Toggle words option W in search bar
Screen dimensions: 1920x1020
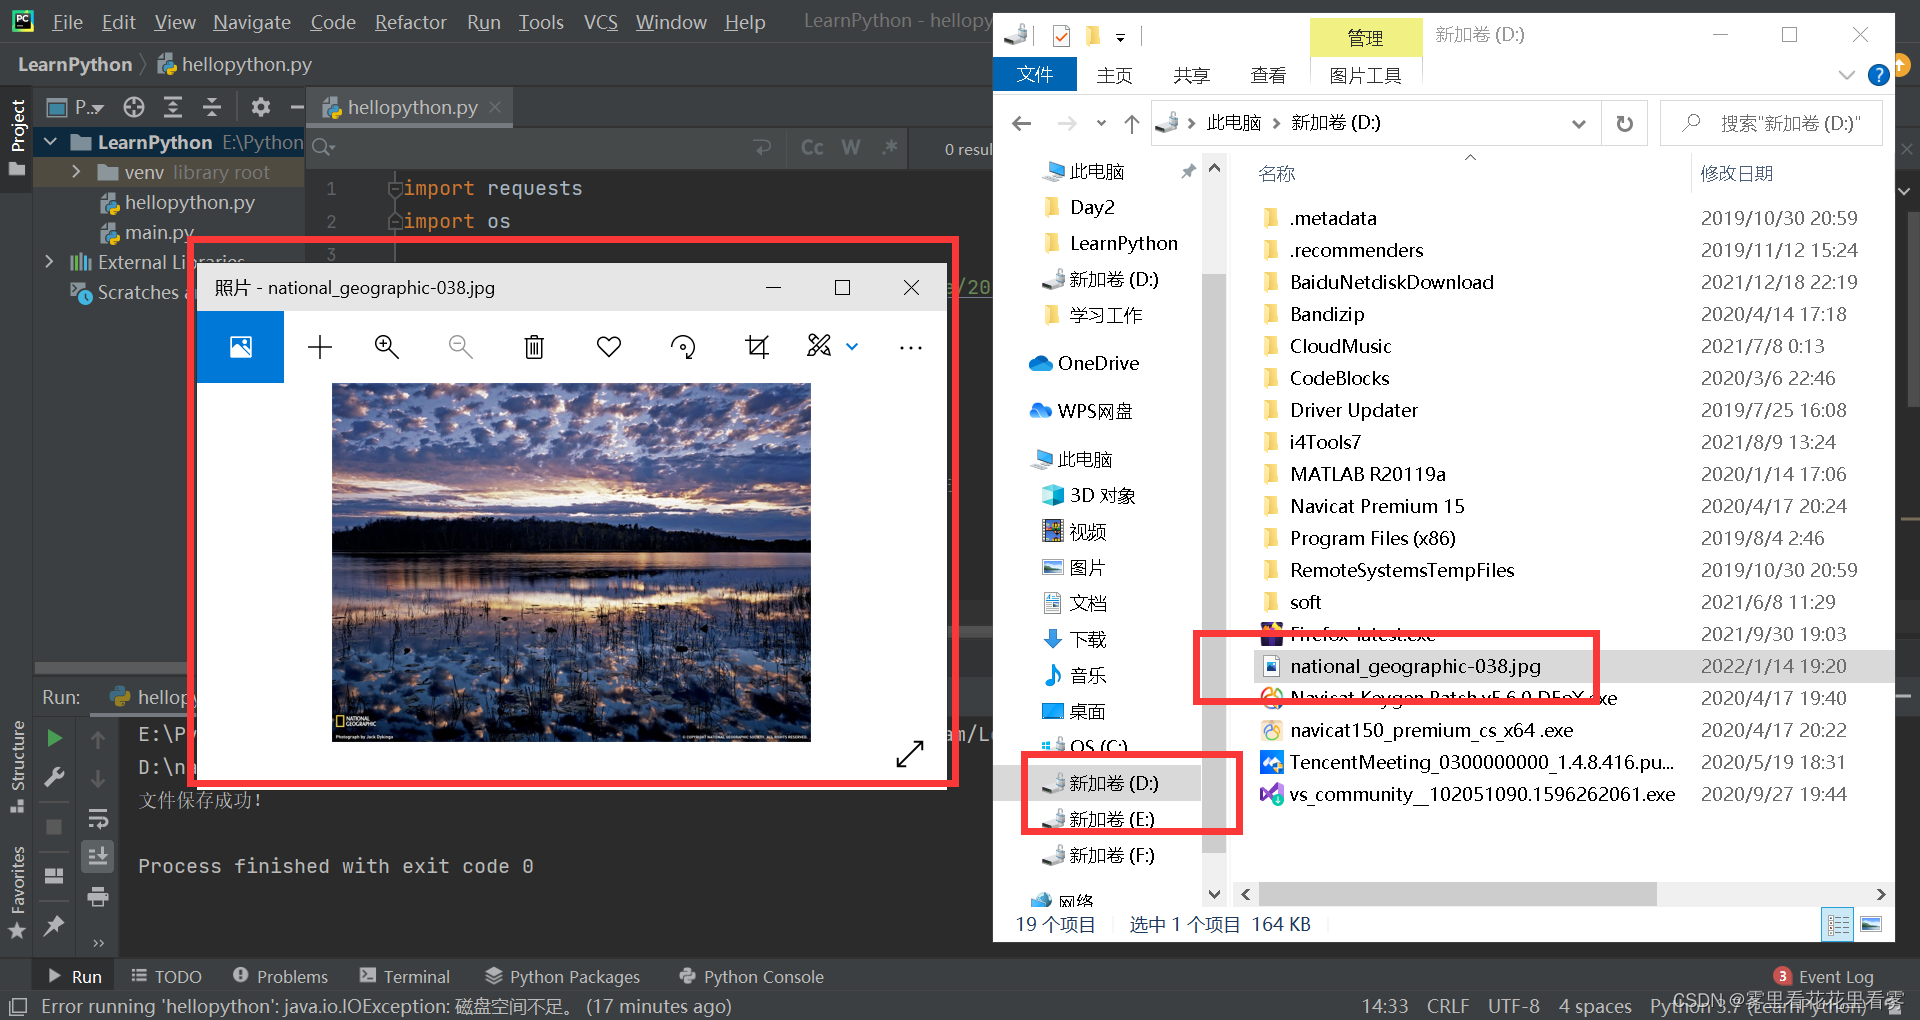coord(851,148)
